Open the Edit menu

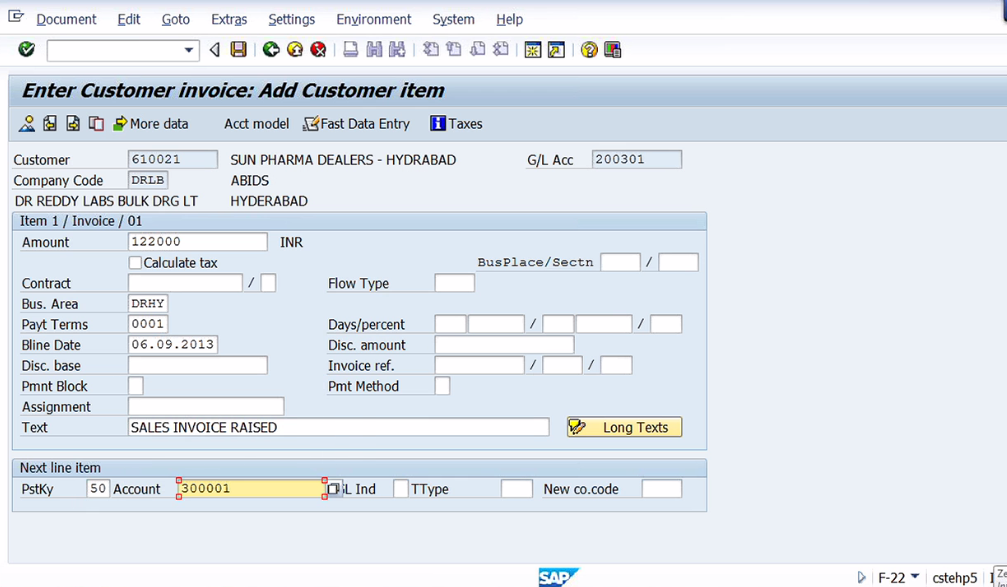pyautogui.click(x=128, y=19)
